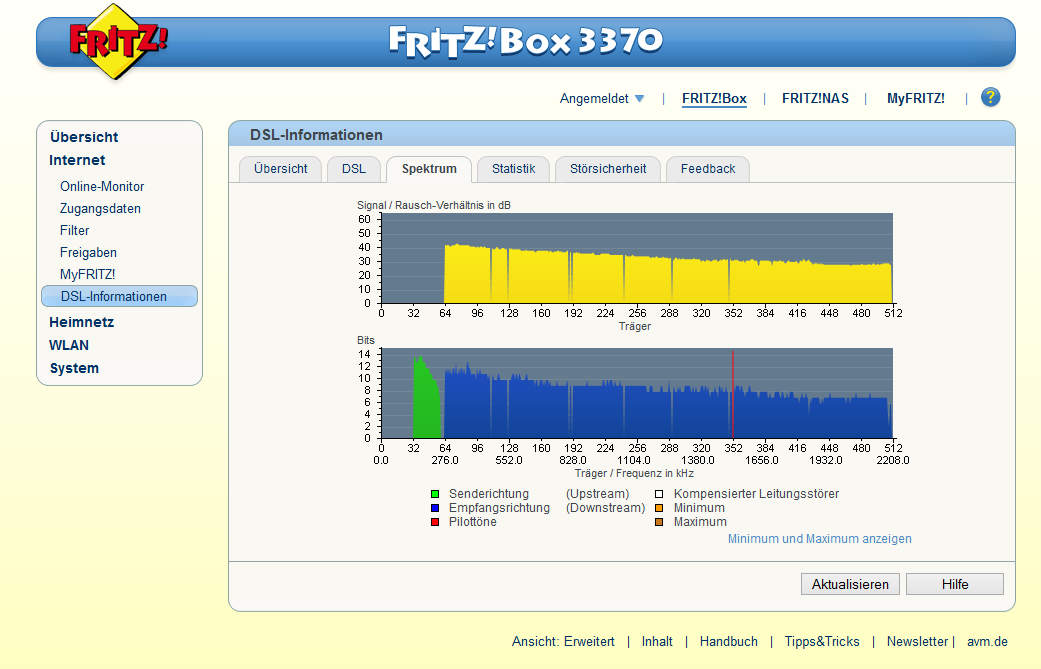Screen dimensions: 1041x669
Task: Open the MyFRITZ! top navigation link
Action: click(916, 98)
